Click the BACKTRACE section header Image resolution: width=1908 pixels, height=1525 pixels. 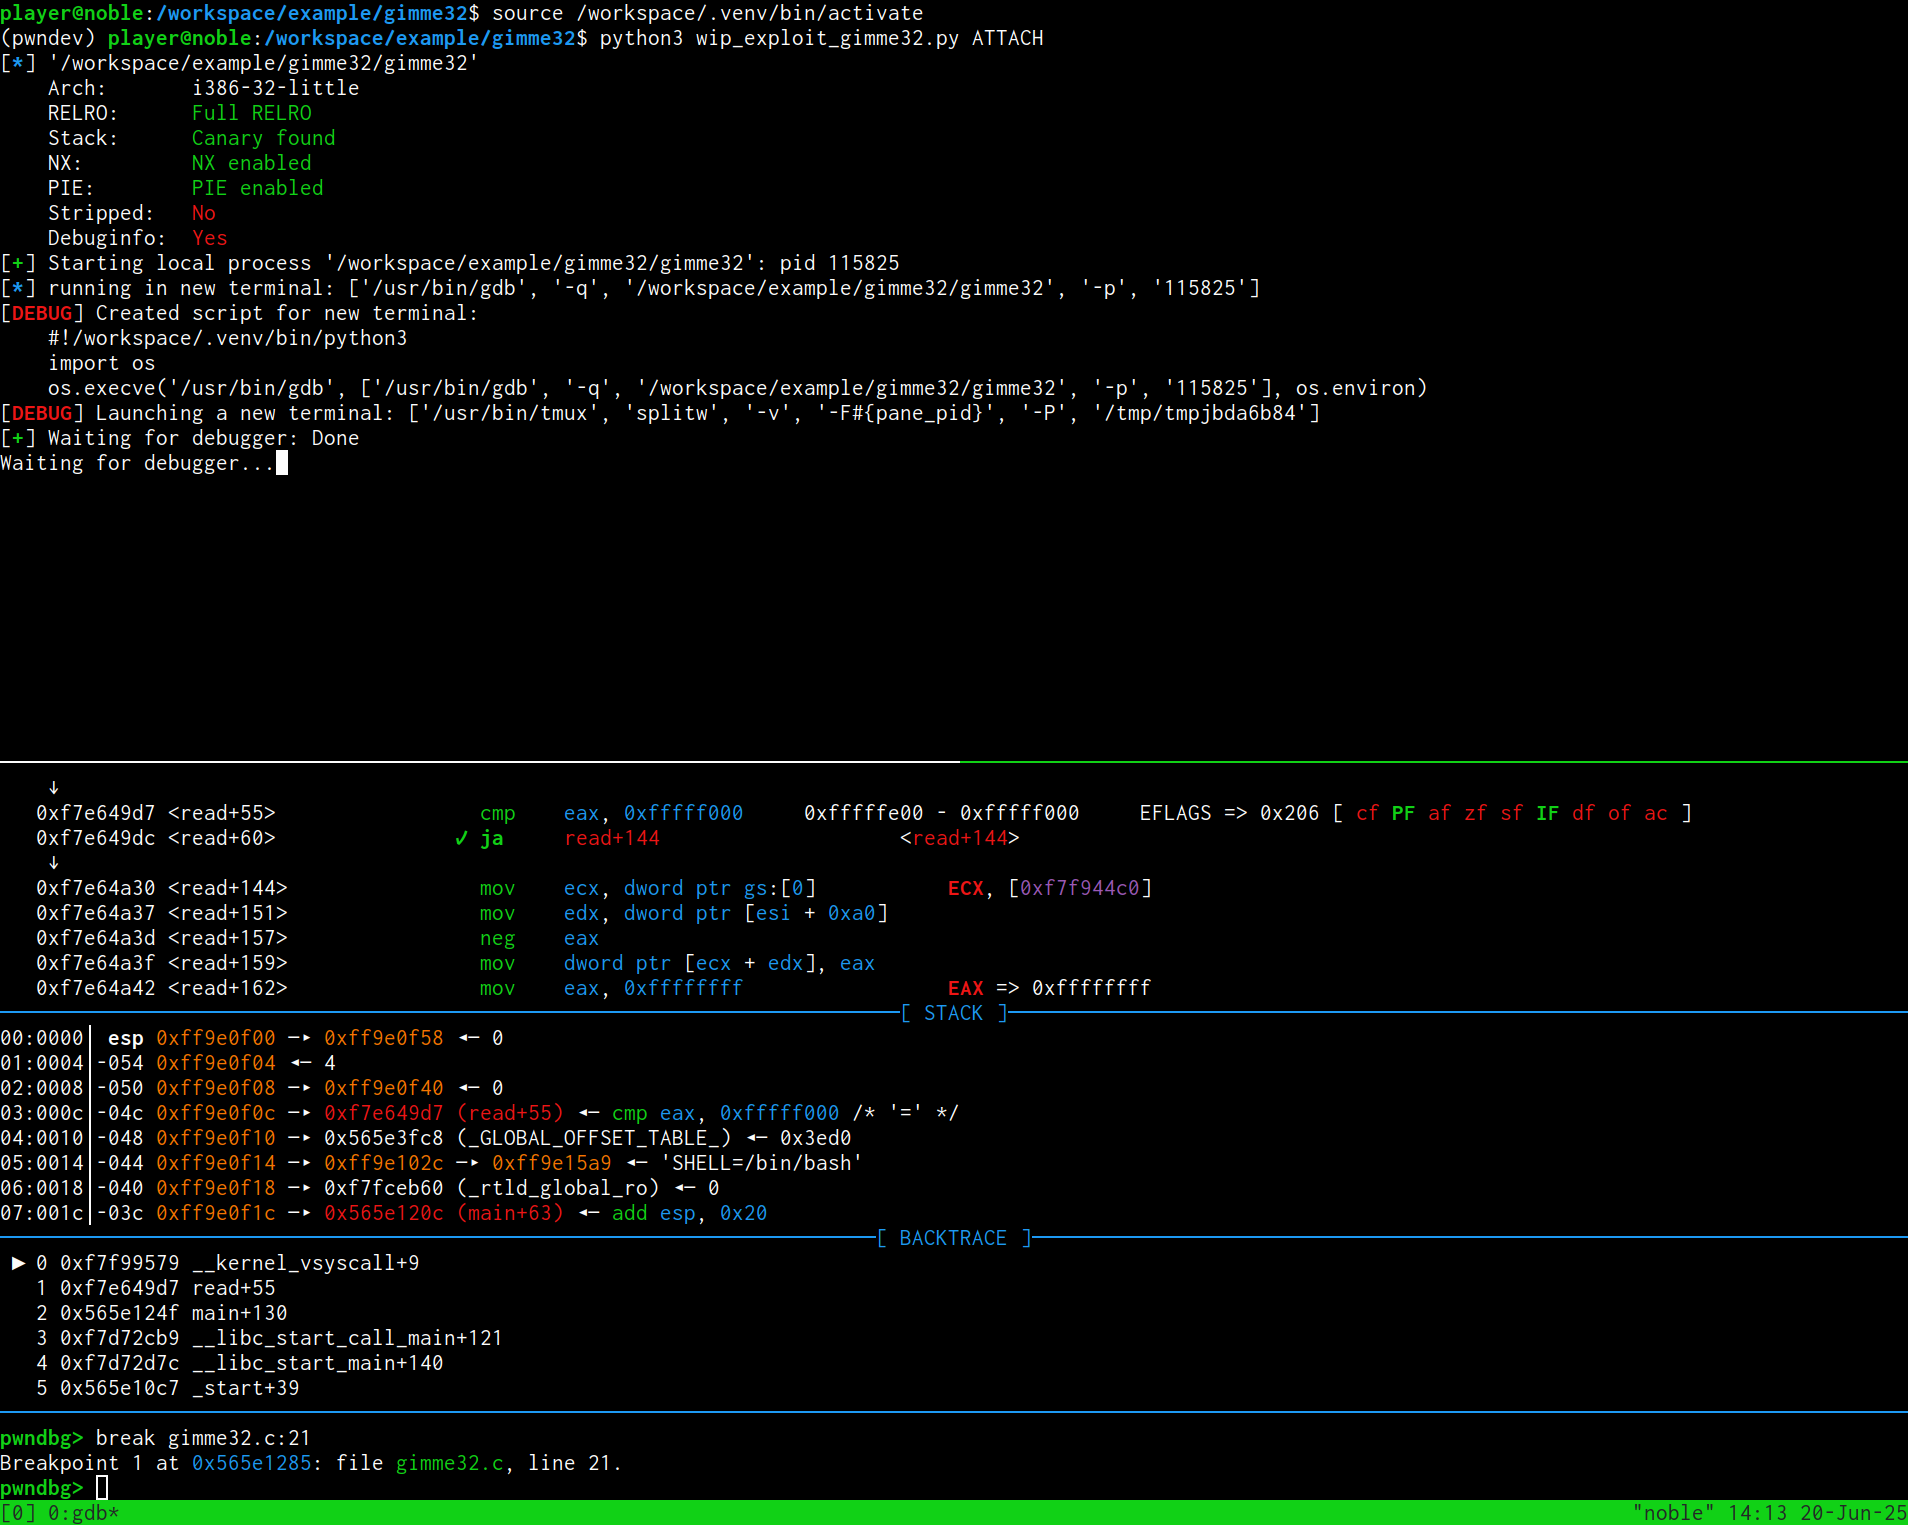coord(953,1238)
